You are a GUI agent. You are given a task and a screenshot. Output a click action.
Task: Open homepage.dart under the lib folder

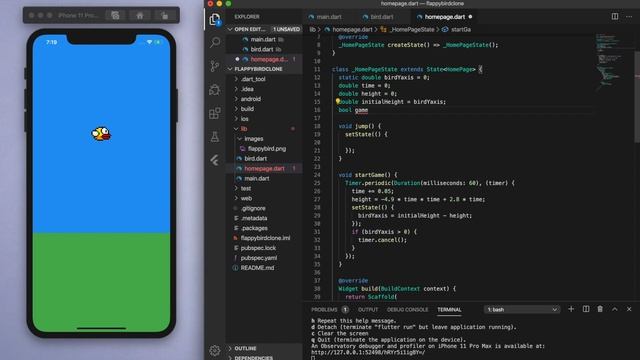264,169
